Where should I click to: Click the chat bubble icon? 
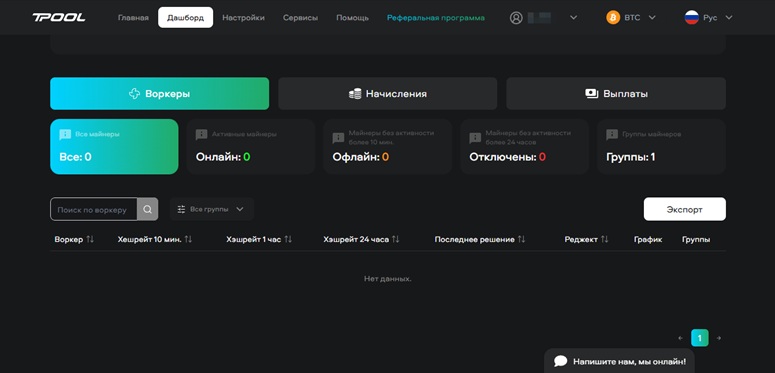tap(560, 361)
